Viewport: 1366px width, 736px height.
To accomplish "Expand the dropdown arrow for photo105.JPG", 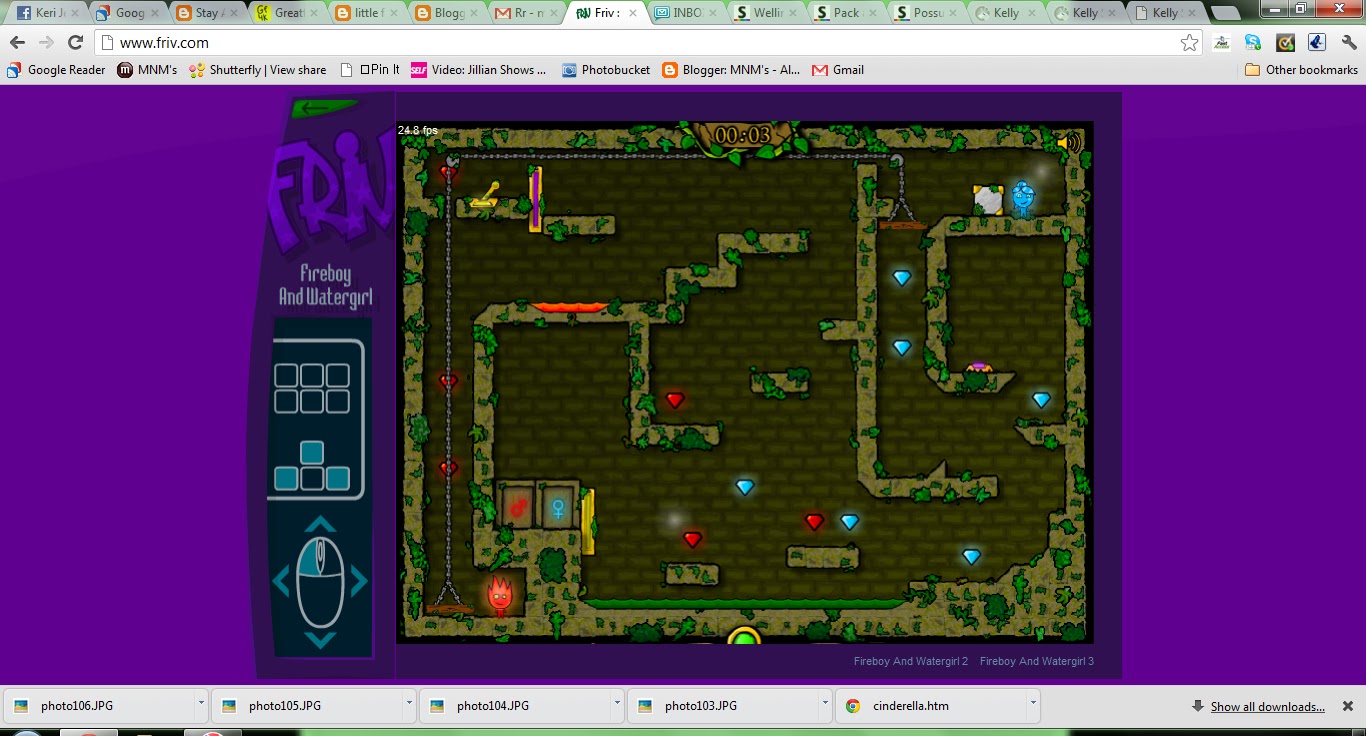I will [409, 704].
